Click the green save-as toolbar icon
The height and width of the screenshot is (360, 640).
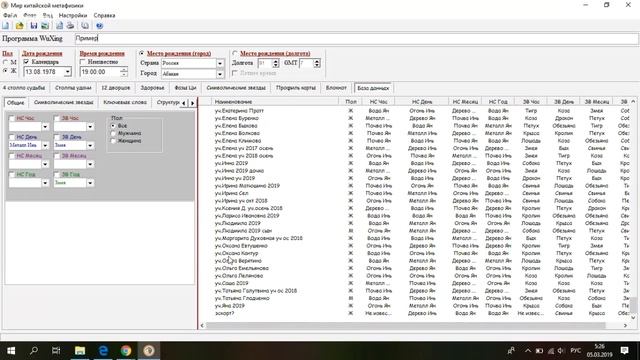tap(45, 26)
